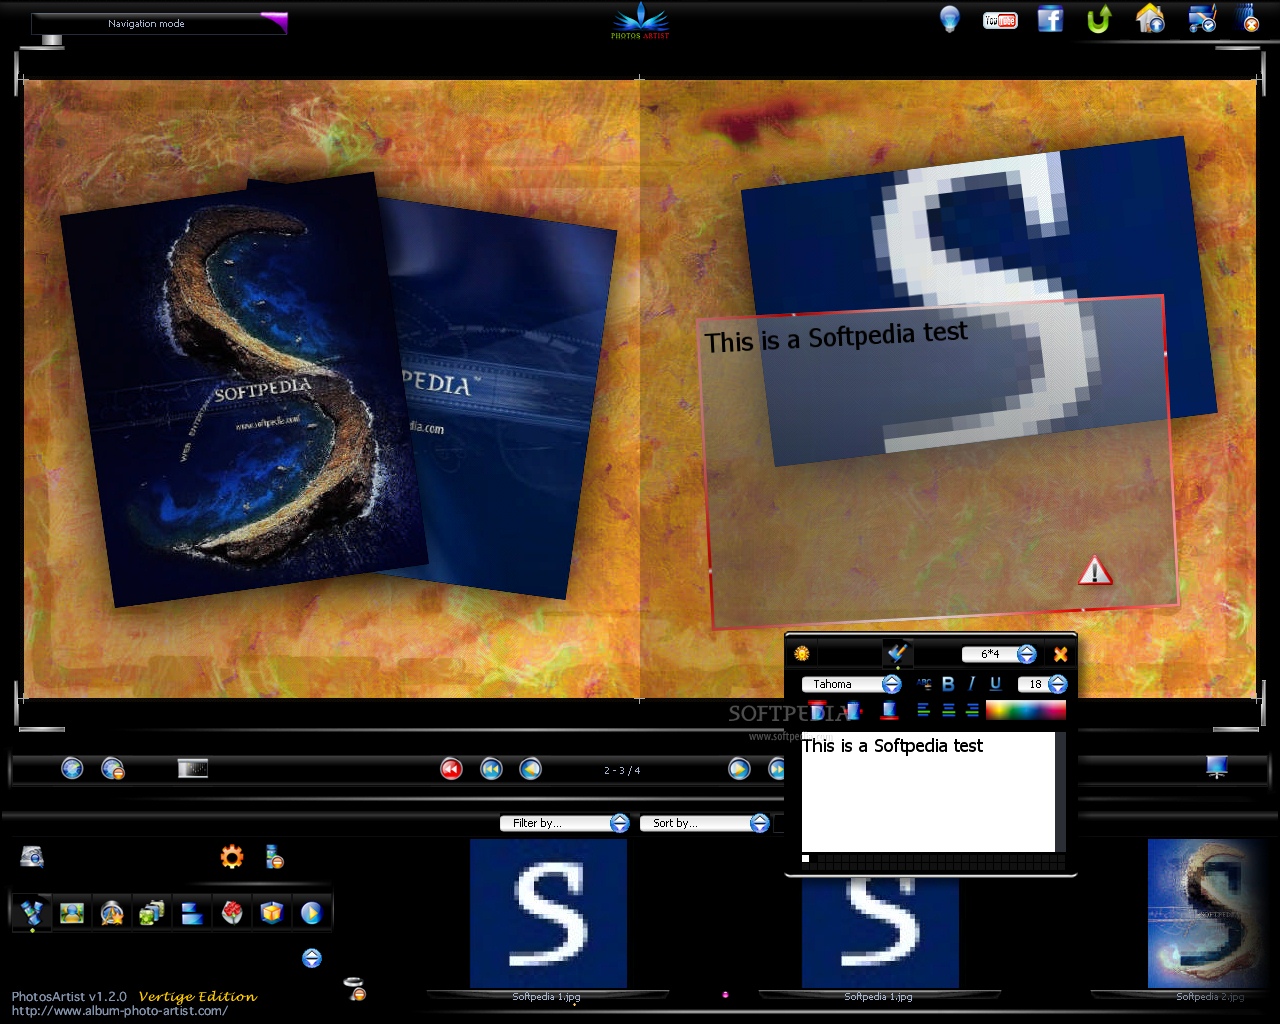Click the white swatch below text box
1280x1024 pixels.
click(x=806, y=858)
